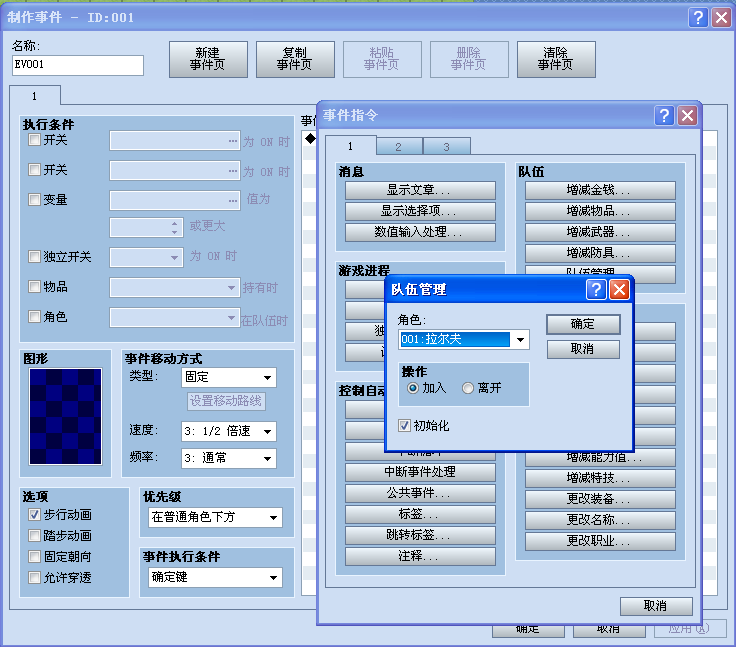
Task: Check the 踏步动画 option
Action: [34, 536]
